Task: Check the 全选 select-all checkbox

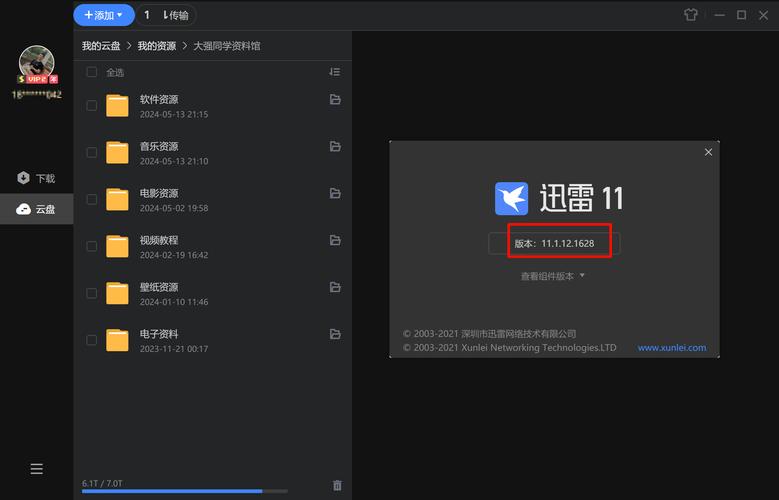Action: coord(92,72)
